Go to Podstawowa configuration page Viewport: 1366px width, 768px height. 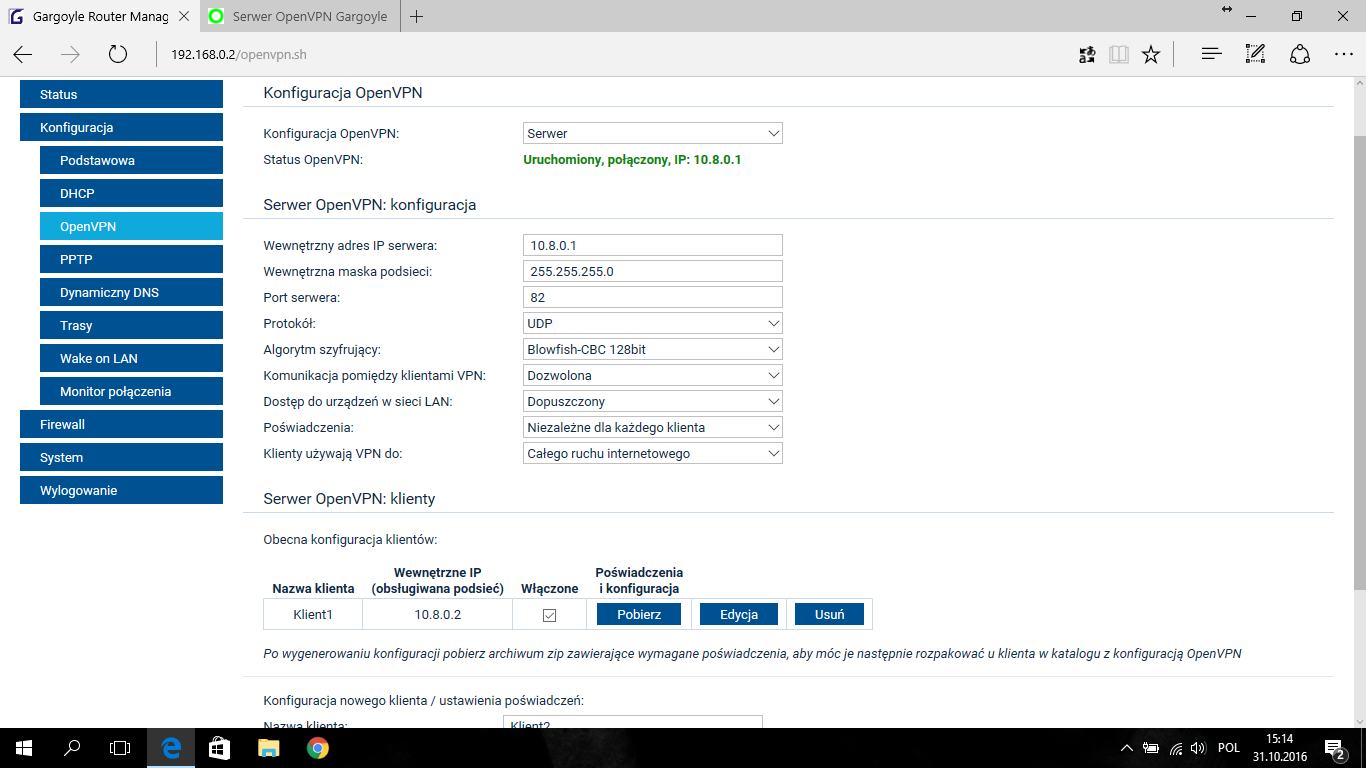(x=131, y=160)
